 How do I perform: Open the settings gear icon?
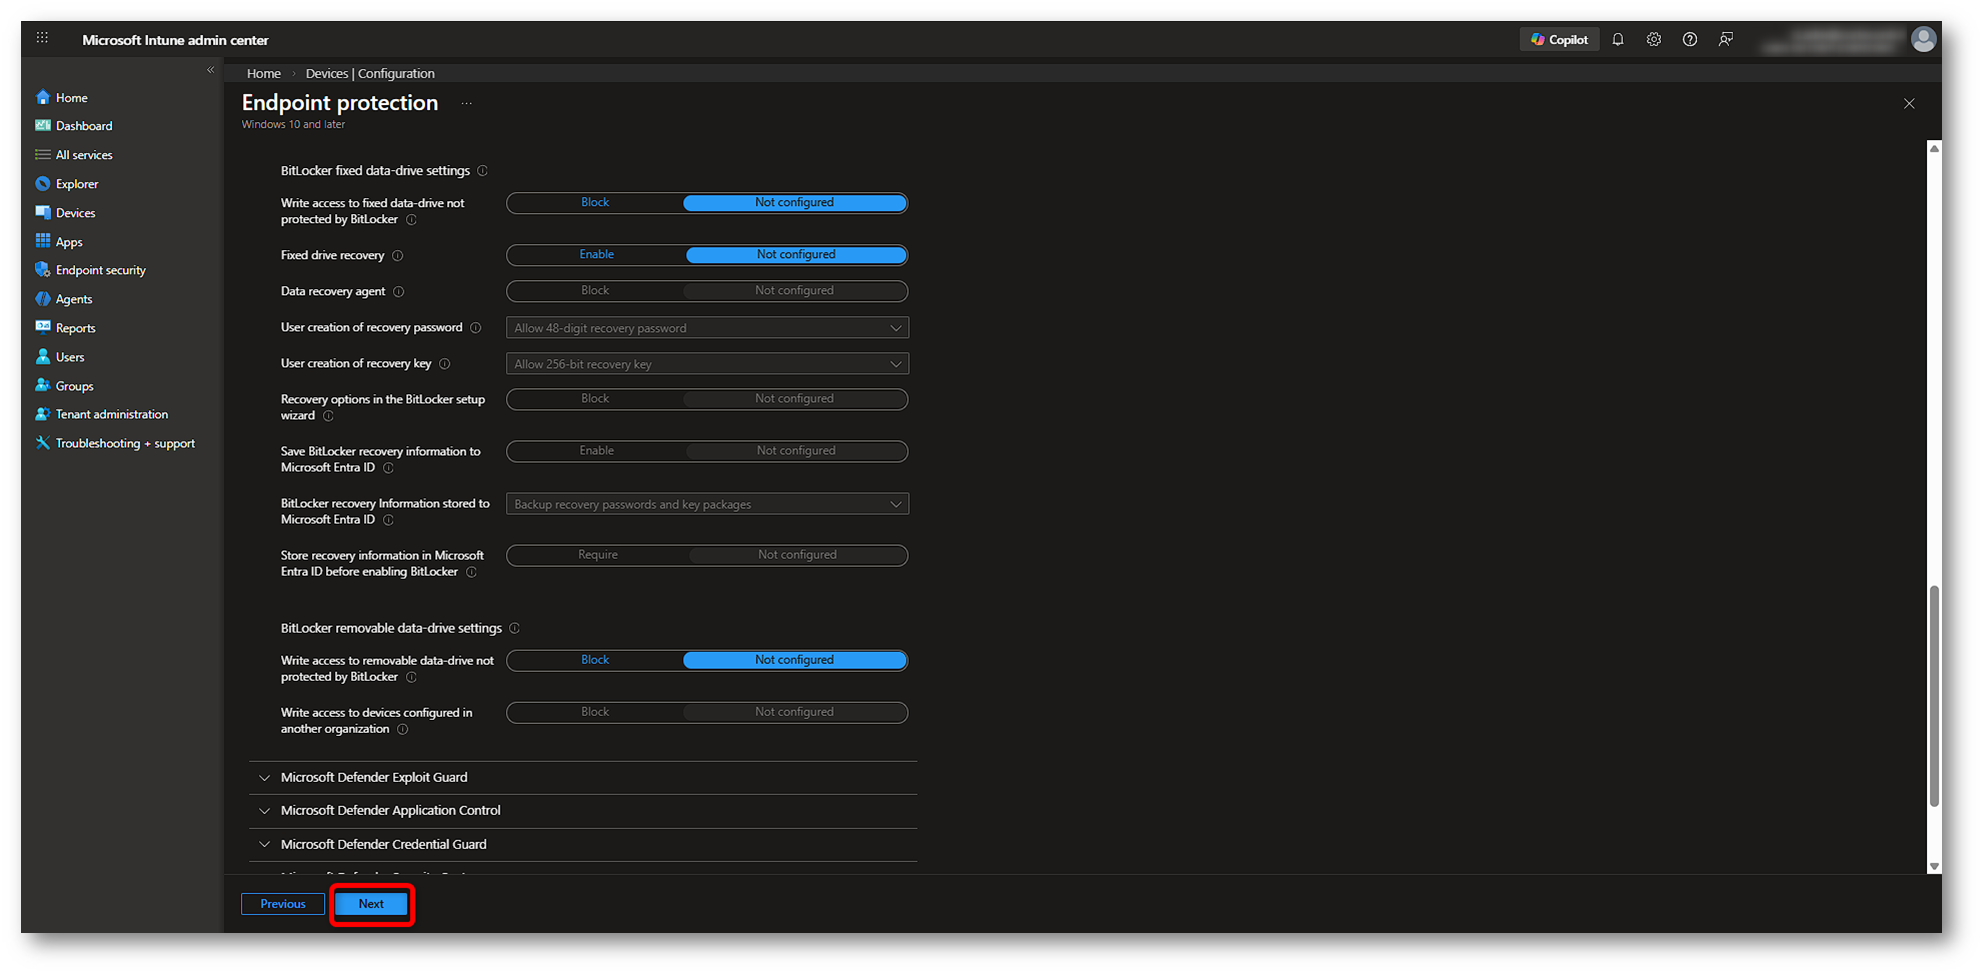click(x=1654, y=40)
